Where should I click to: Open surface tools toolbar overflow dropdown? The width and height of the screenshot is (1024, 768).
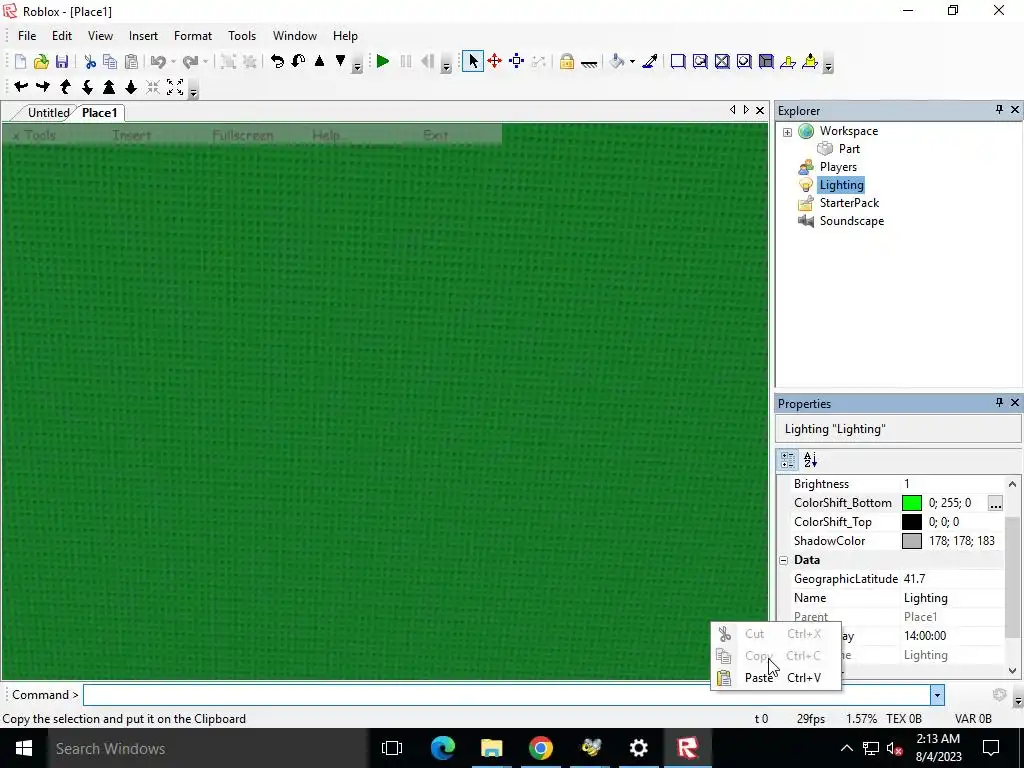[828, 65]
